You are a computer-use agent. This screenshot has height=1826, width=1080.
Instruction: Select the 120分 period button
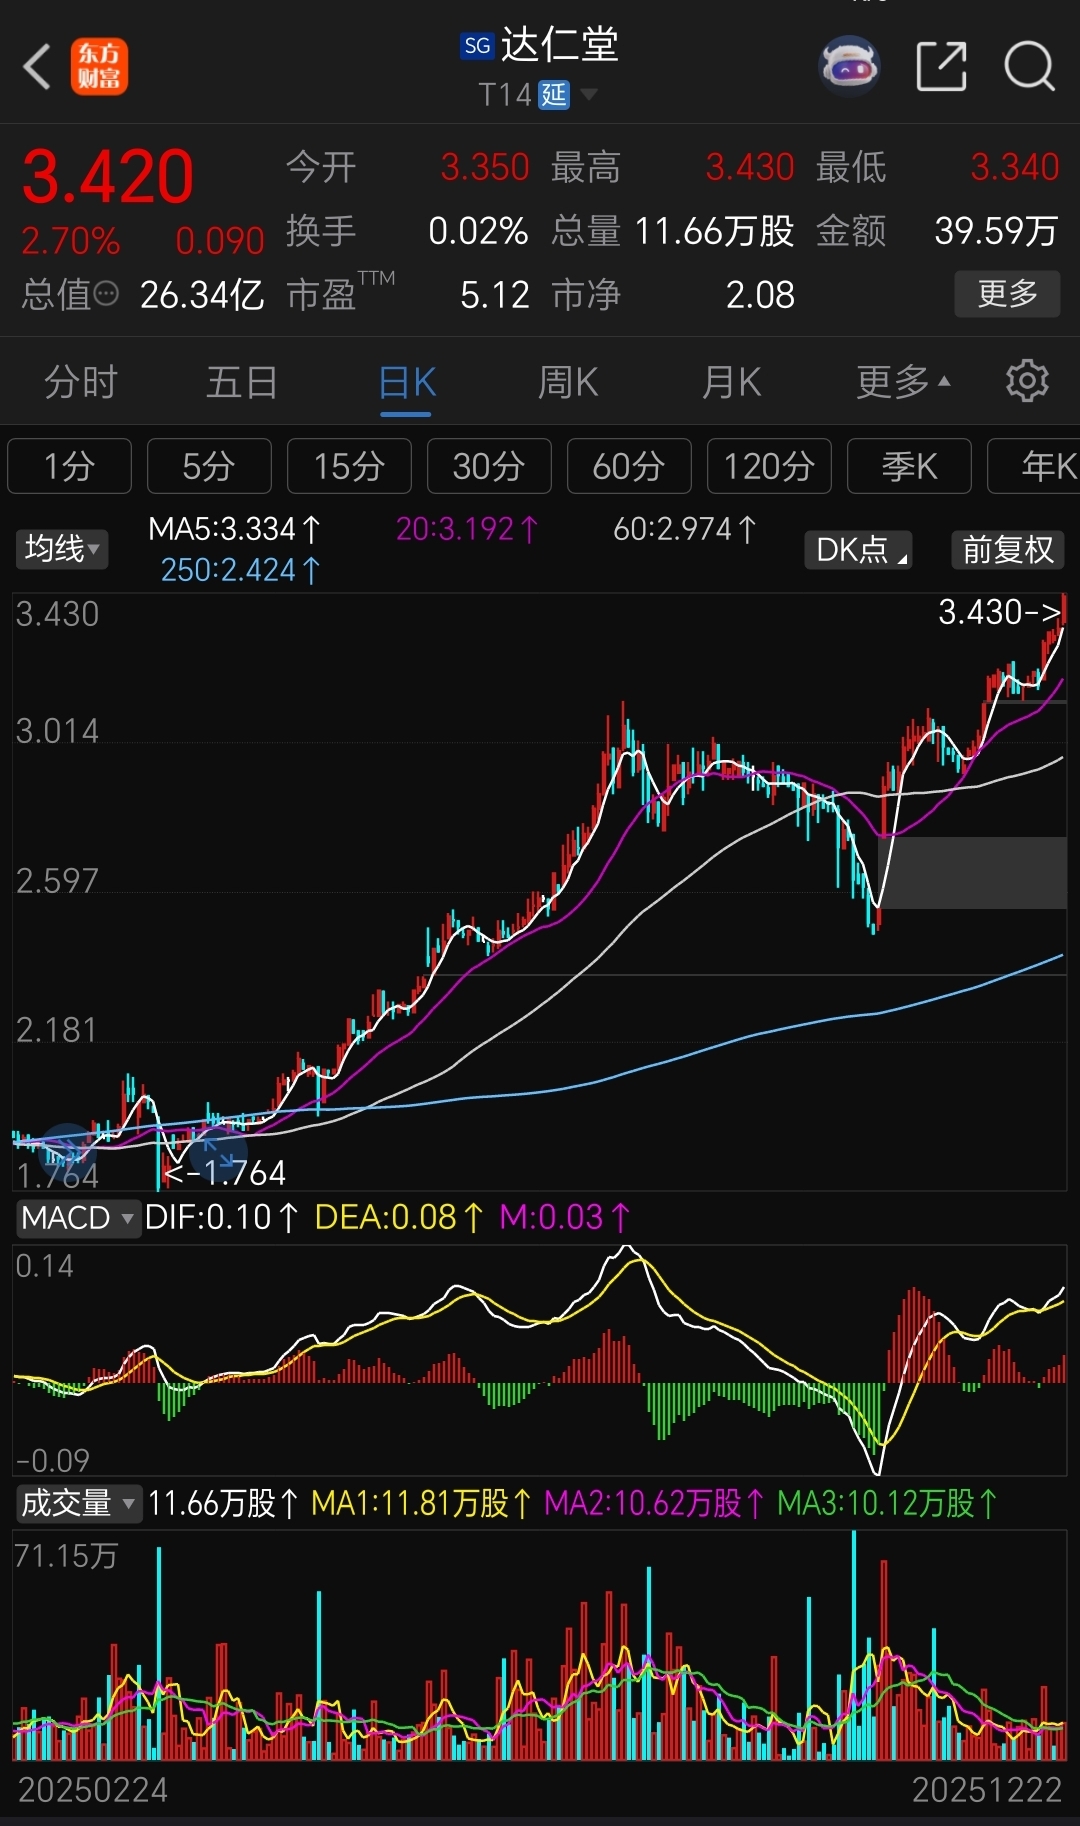pyautogui.click(x=769, y=466)
